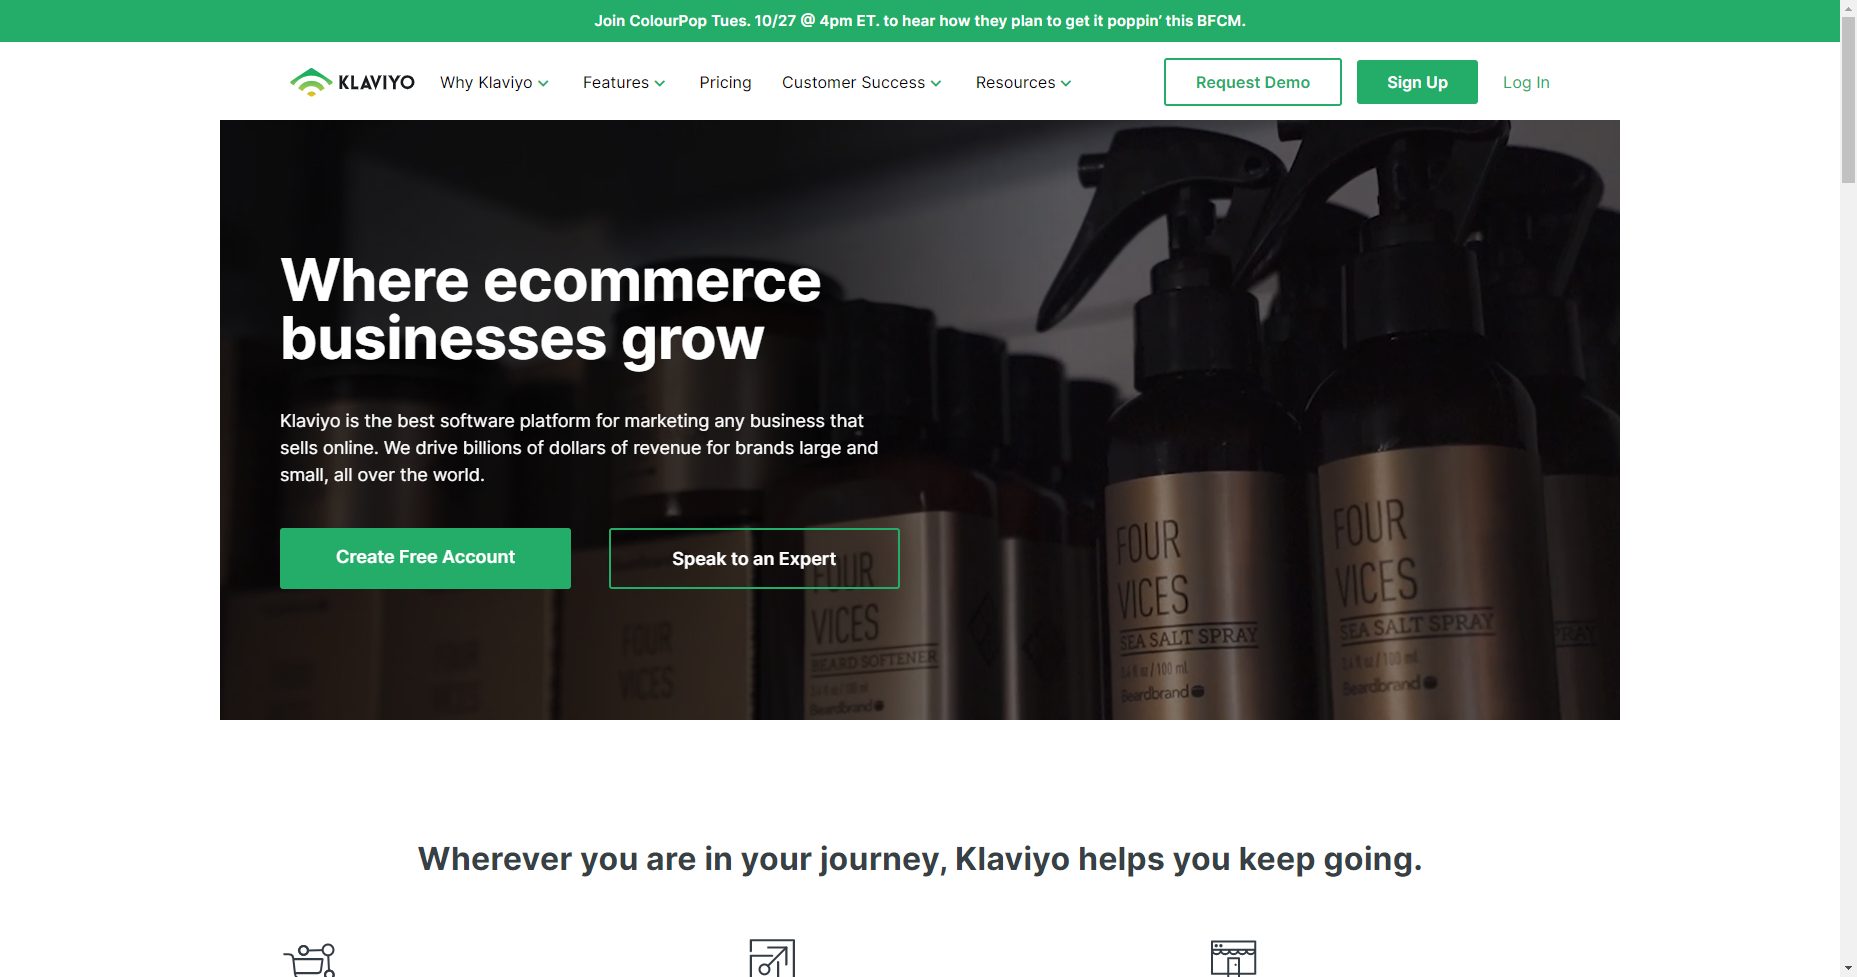The image size is (1857, 977).
Task: Click Speak to an Expert button
Action: [x=754, y=558]
